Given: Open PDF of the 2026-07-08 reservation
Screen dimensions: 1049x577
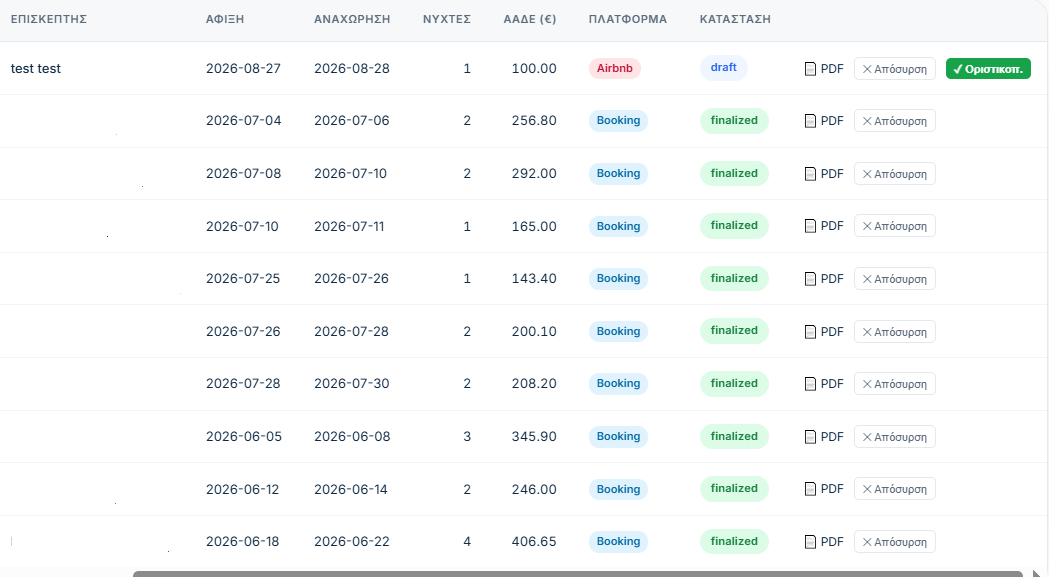Looking at the screenshot, I should pos(824,173).
